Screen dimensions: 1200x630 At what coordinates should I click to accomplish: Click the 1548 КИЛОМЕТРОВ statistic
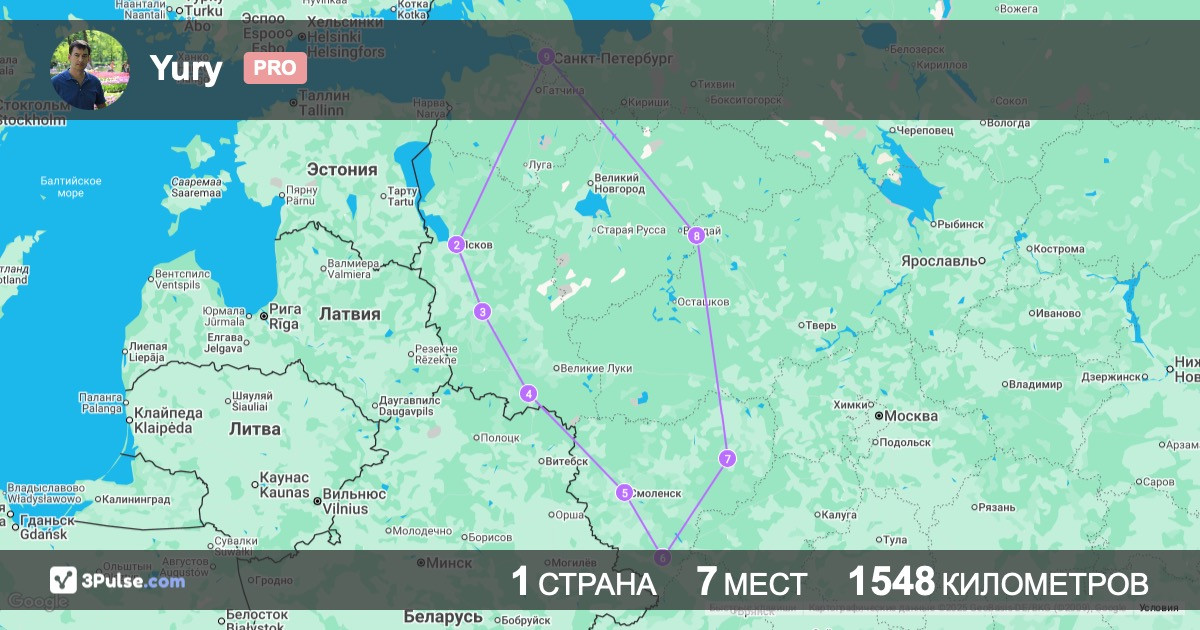(x=997, y=582)
